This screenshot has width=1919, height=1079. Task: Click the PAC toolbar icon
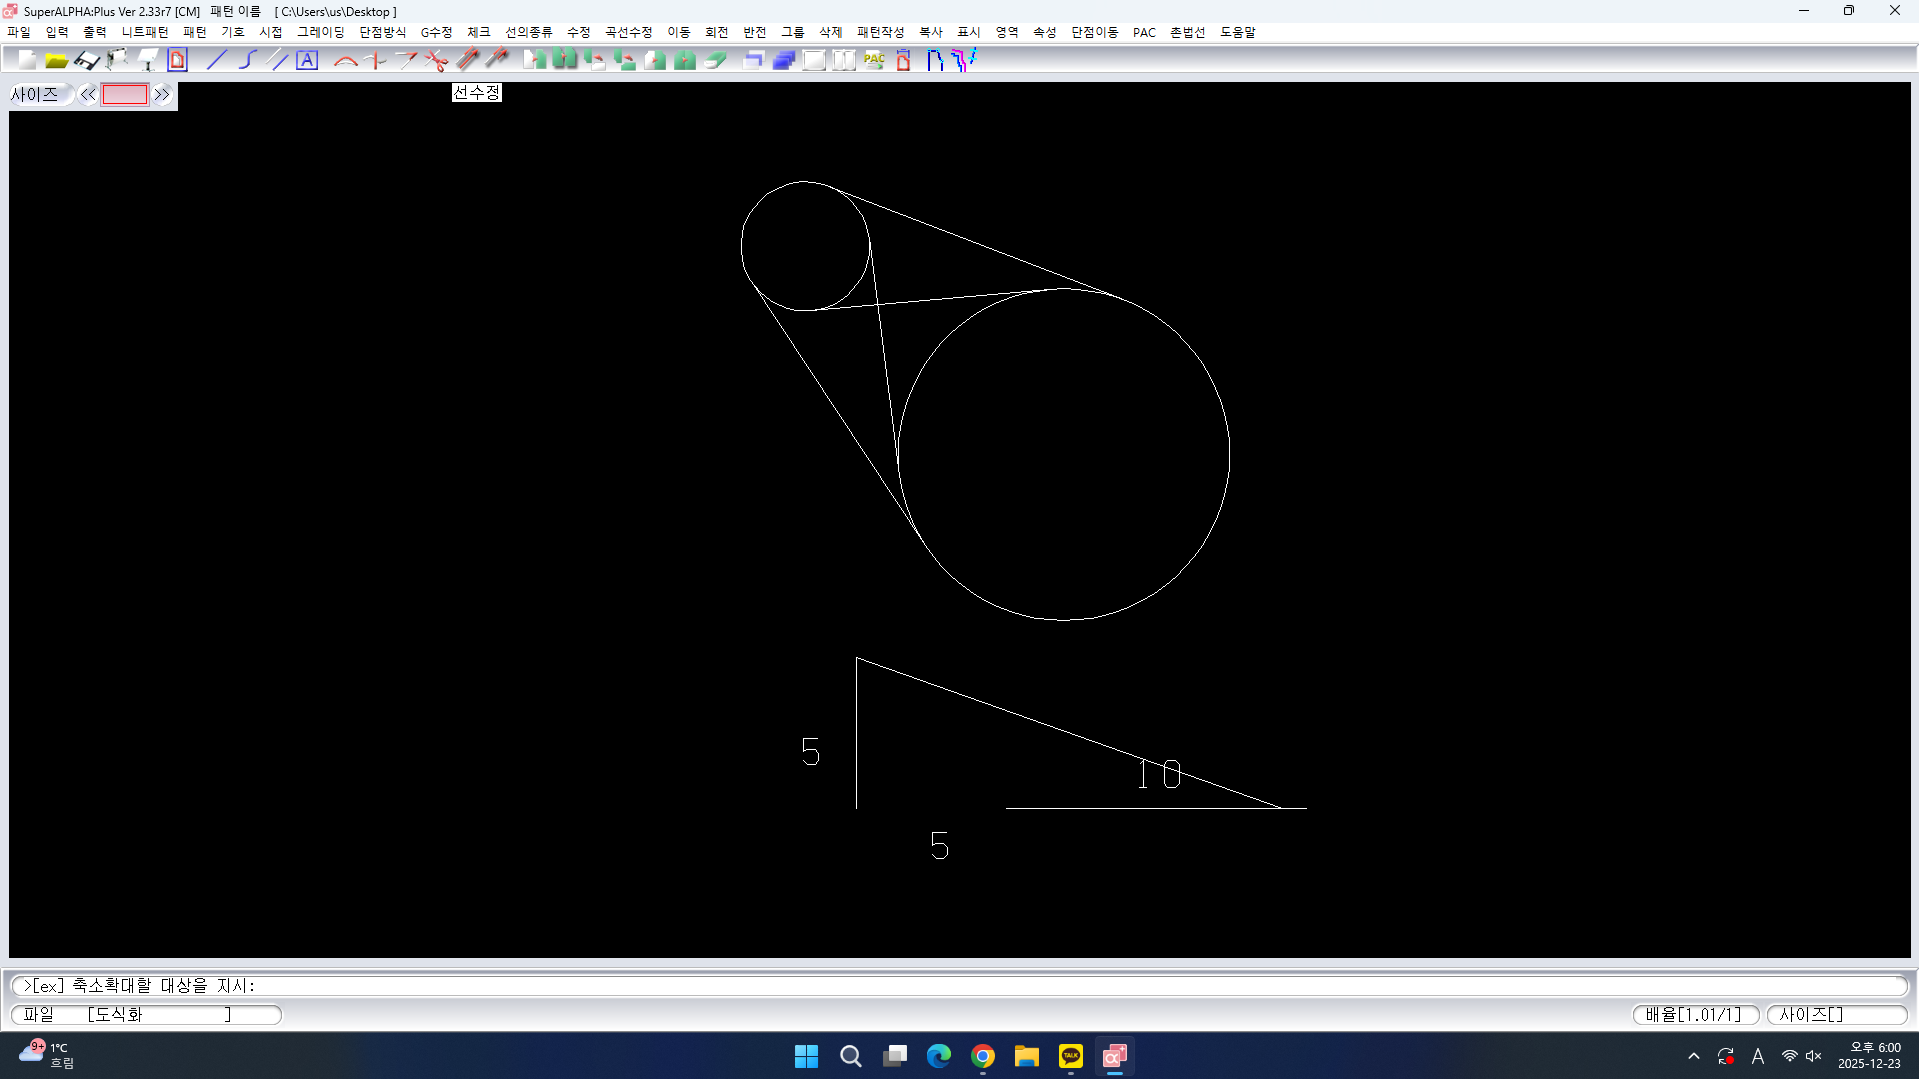(874, 61)
